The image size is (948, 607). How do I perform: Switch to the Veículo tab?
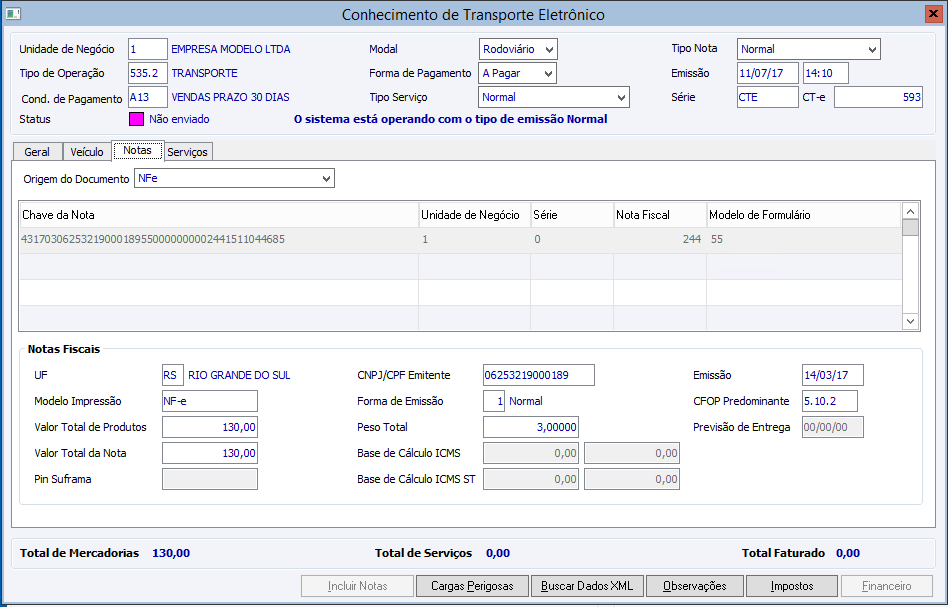tap(87, 152)
